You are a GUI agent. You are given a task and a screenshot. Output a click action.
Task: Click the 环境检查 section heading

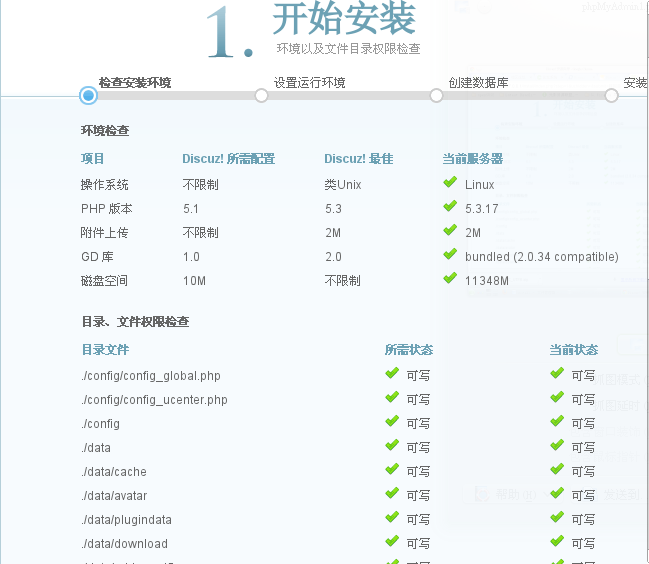coord(105,131)
